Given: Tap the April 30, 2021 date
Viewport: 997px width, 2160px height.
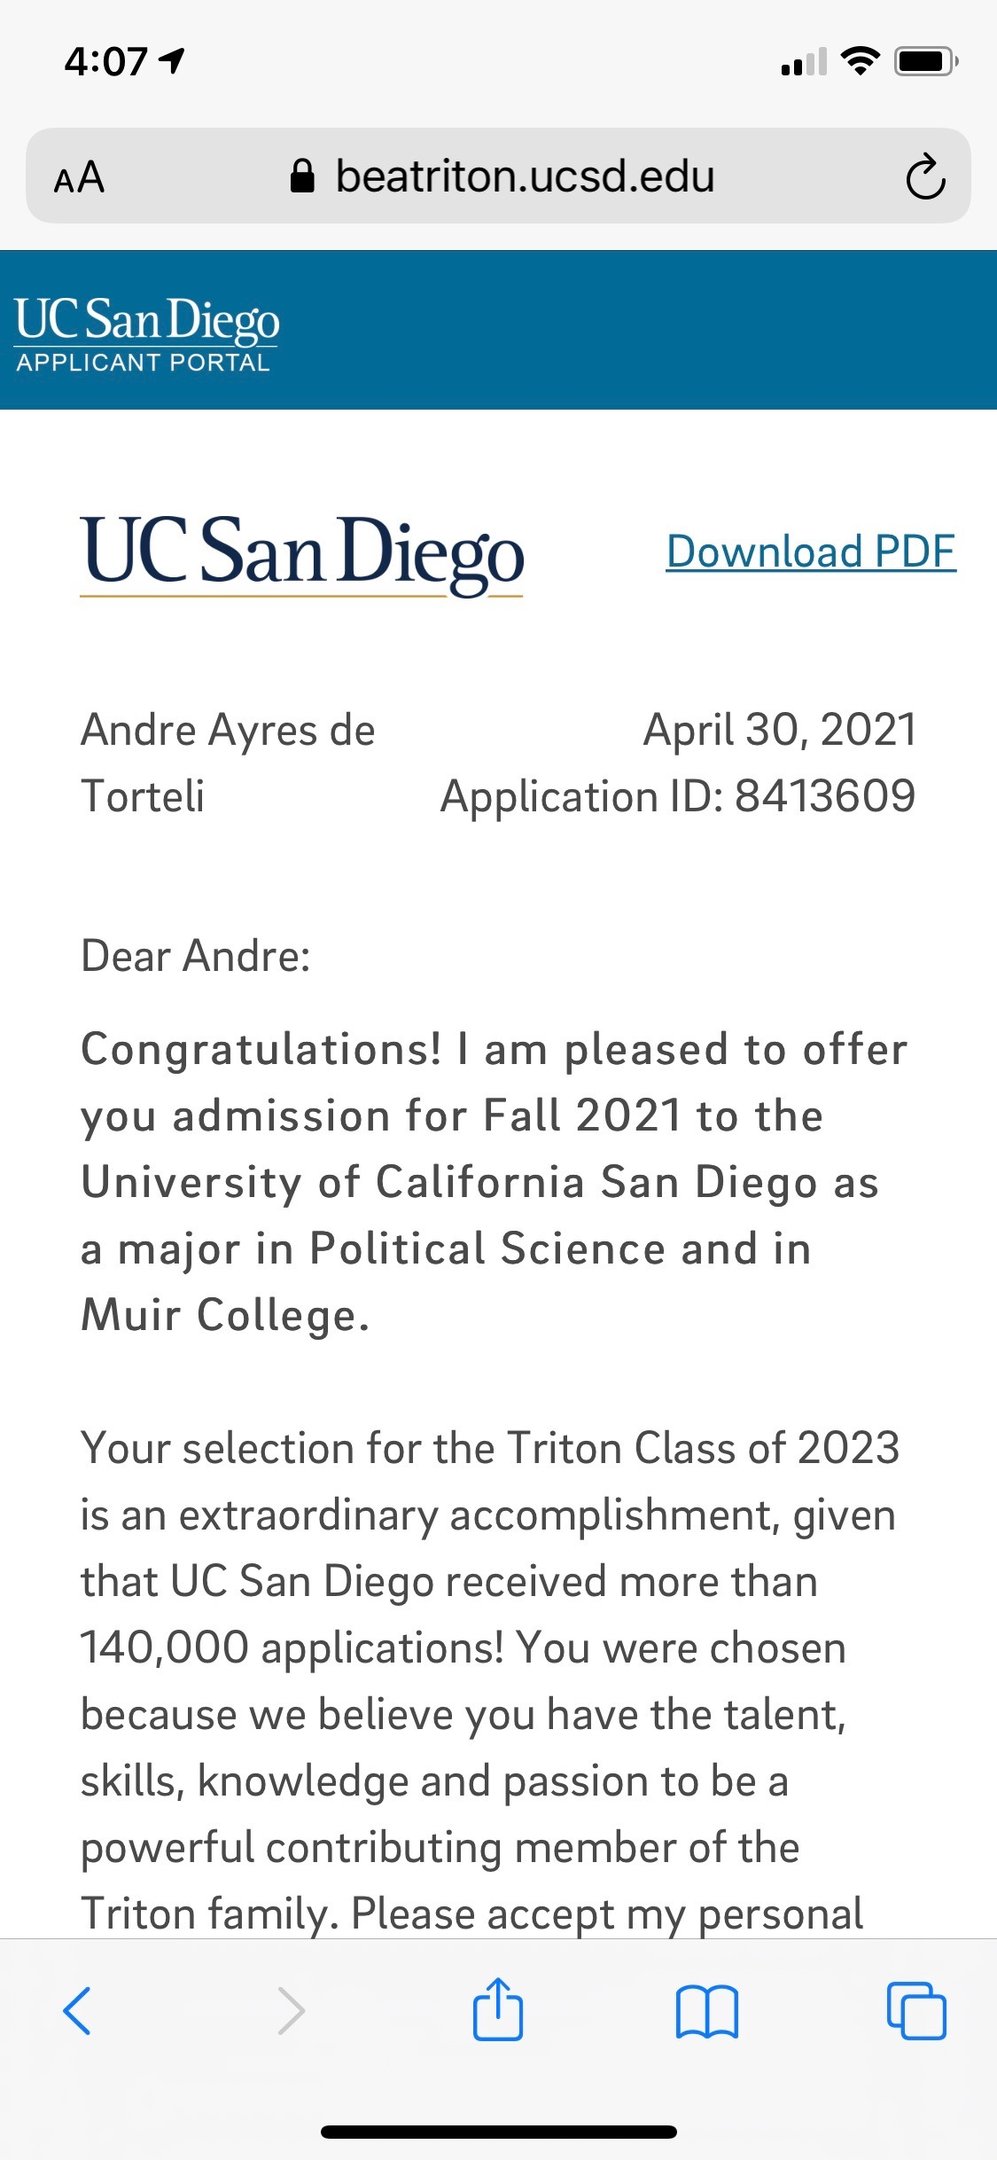Looking at the screenshot, I should point(780,730).
